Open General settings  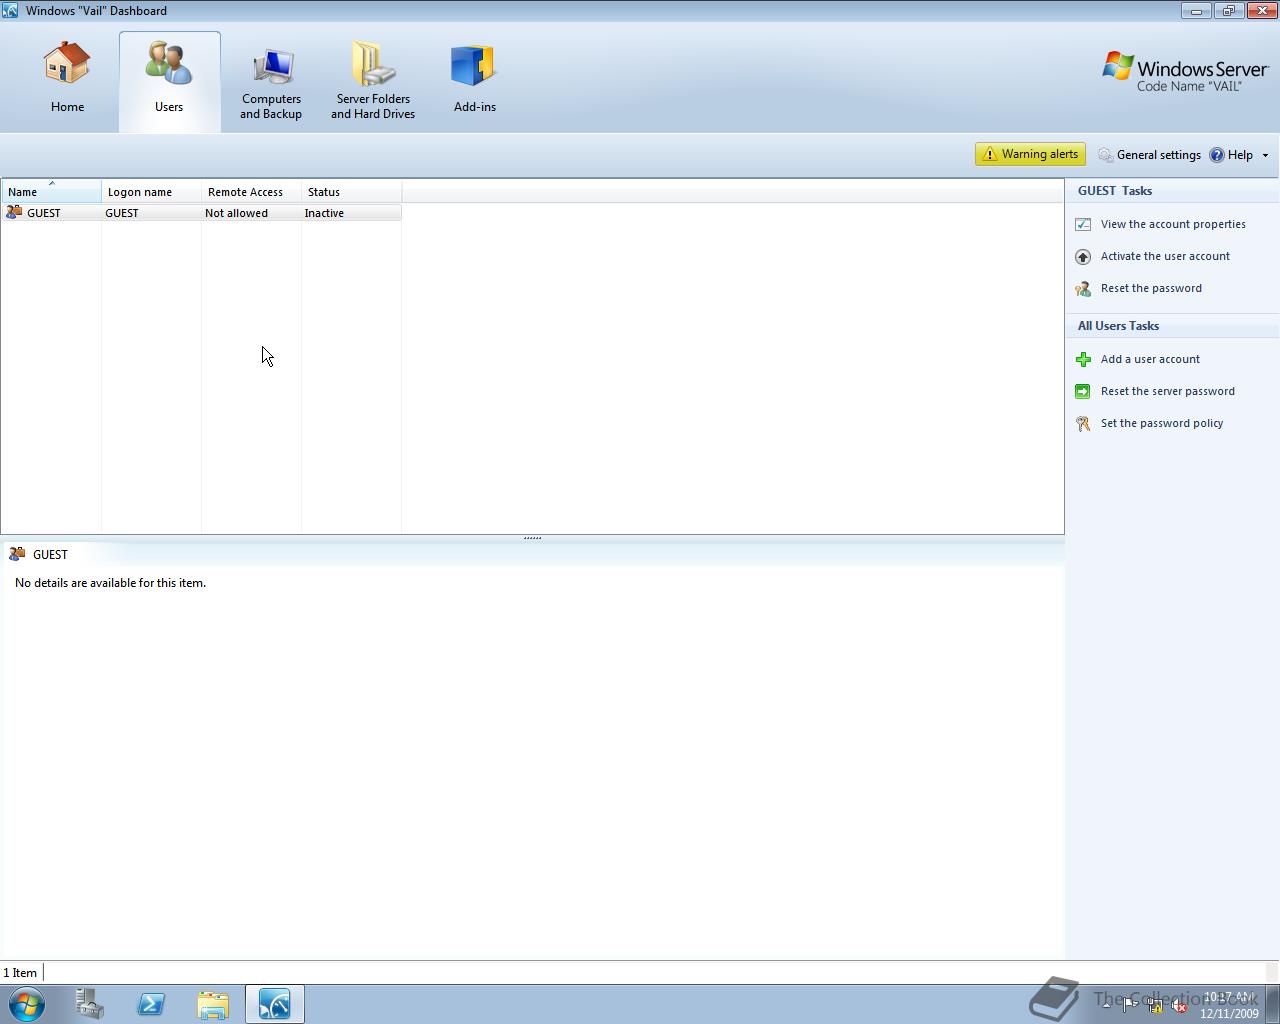click(x=1150, y=155)
